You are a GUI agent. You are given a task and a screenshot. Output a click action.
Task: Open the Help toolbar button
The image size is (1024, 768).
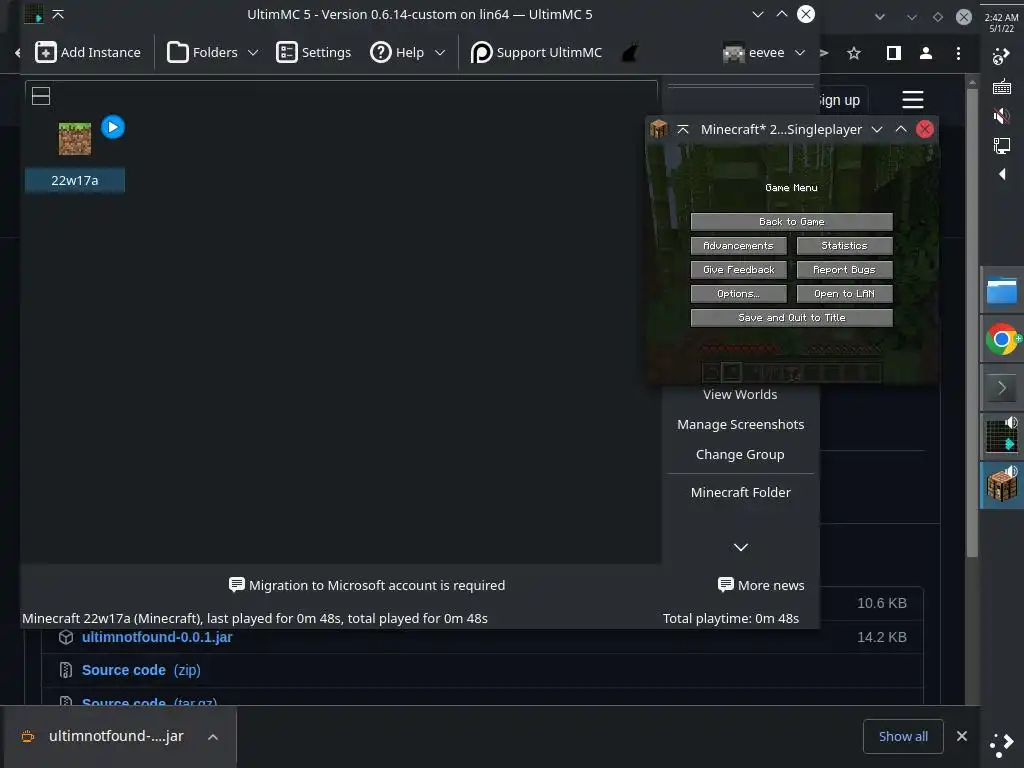point(397,52)
